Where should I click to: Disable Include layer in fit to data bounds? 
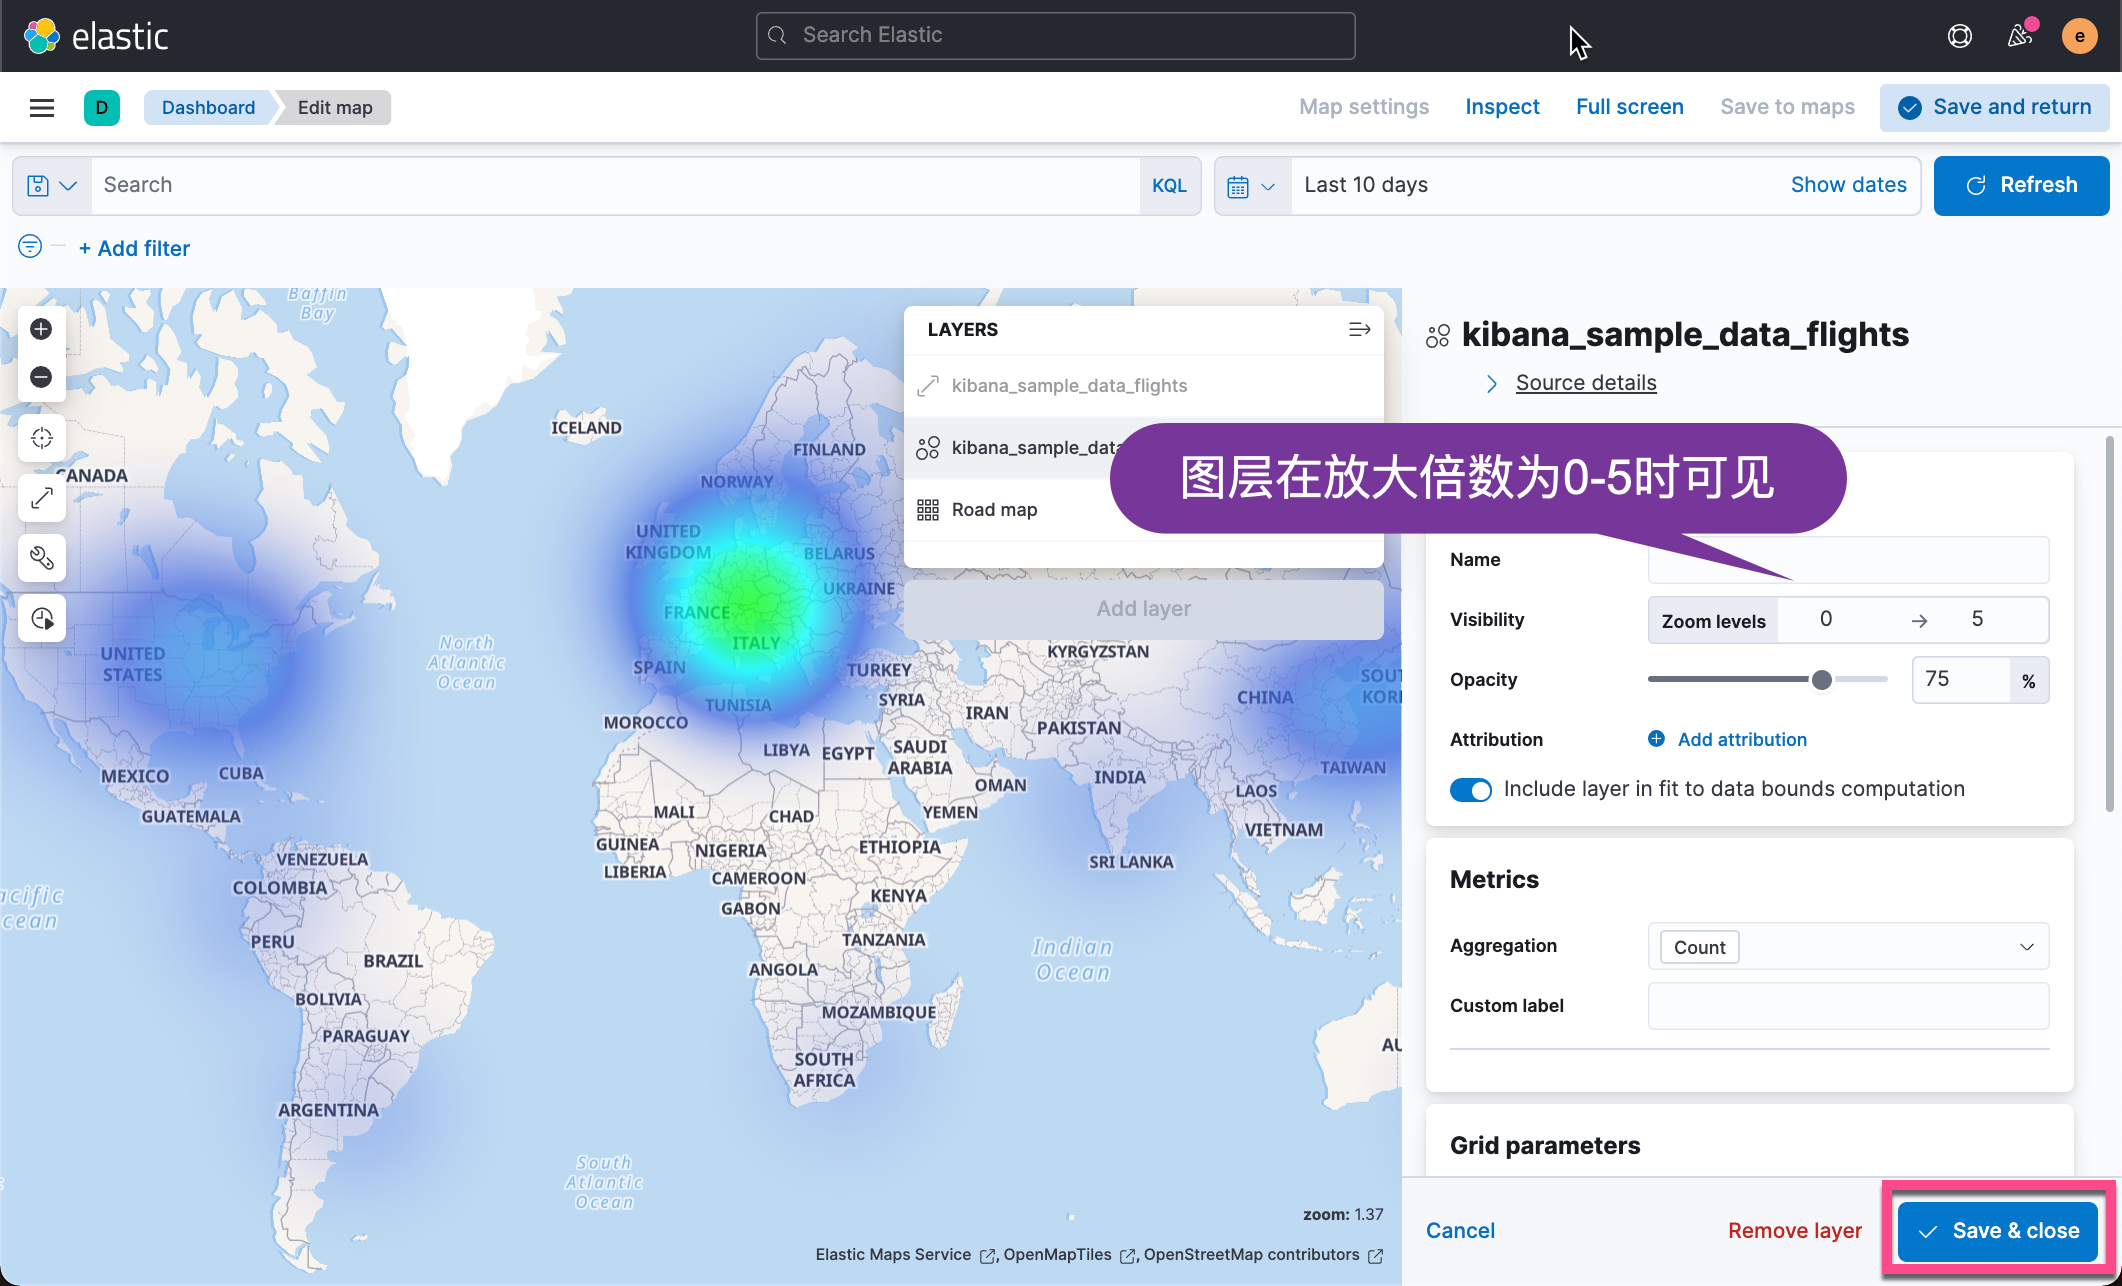(1470, 789)
